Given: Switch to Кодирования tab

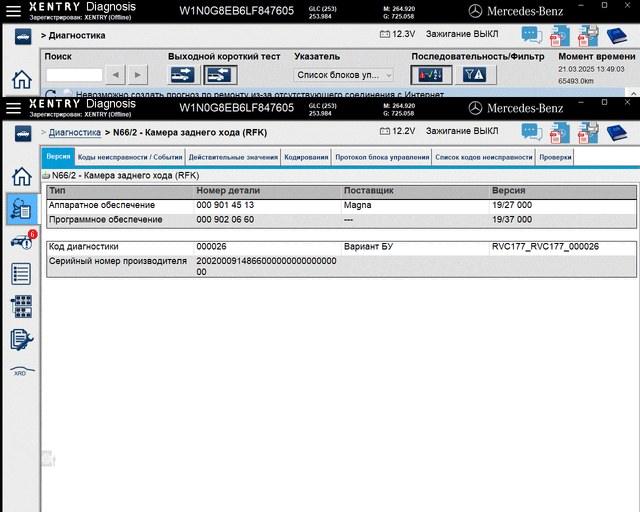Looking at the screenshot, I should (306, 157).
